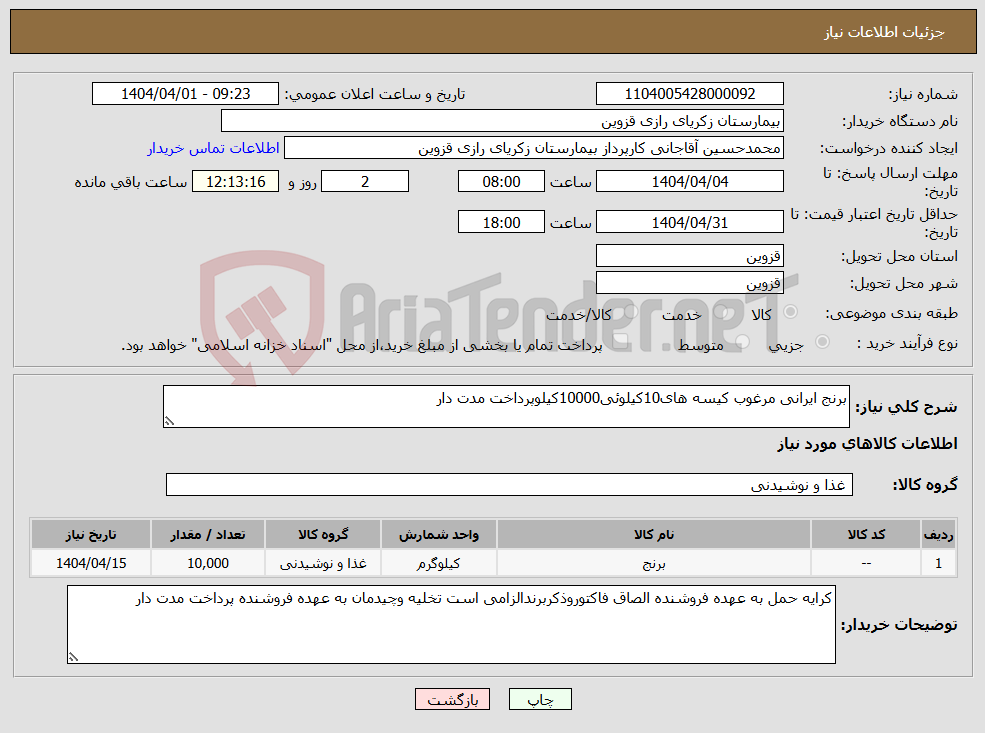Screen dimensions: 985x733
Task: Click the ردیف column header
Action: 938,535
